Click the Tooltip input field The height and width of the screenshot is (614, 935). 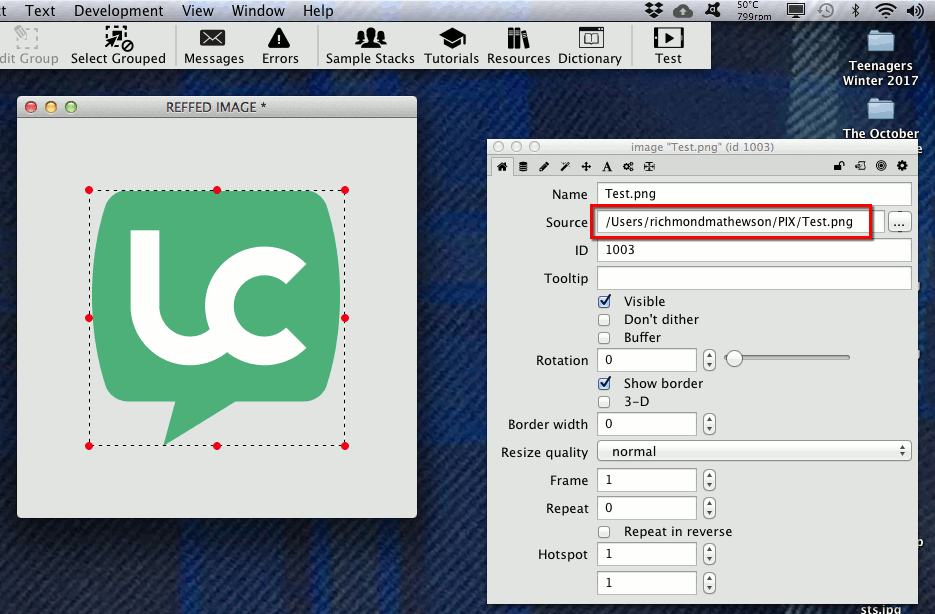point(754,278)
